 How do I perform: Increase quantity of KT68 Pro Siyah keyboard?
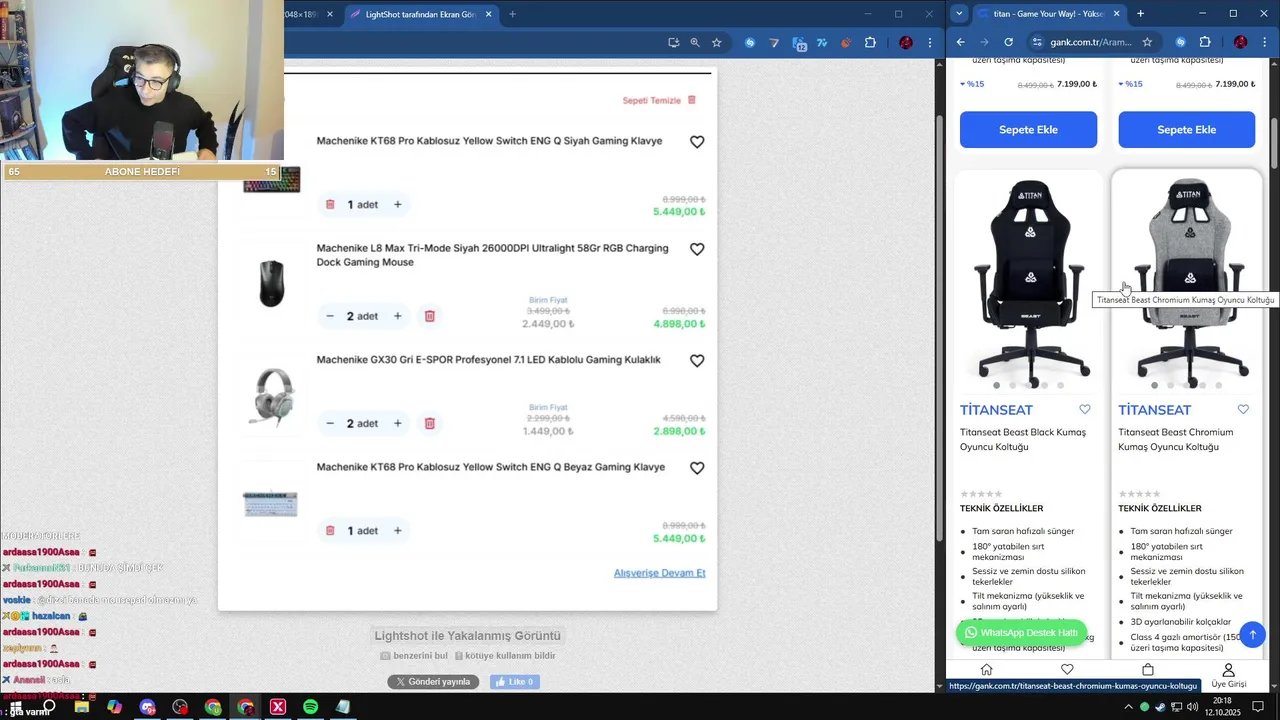[x=397, y=204]
